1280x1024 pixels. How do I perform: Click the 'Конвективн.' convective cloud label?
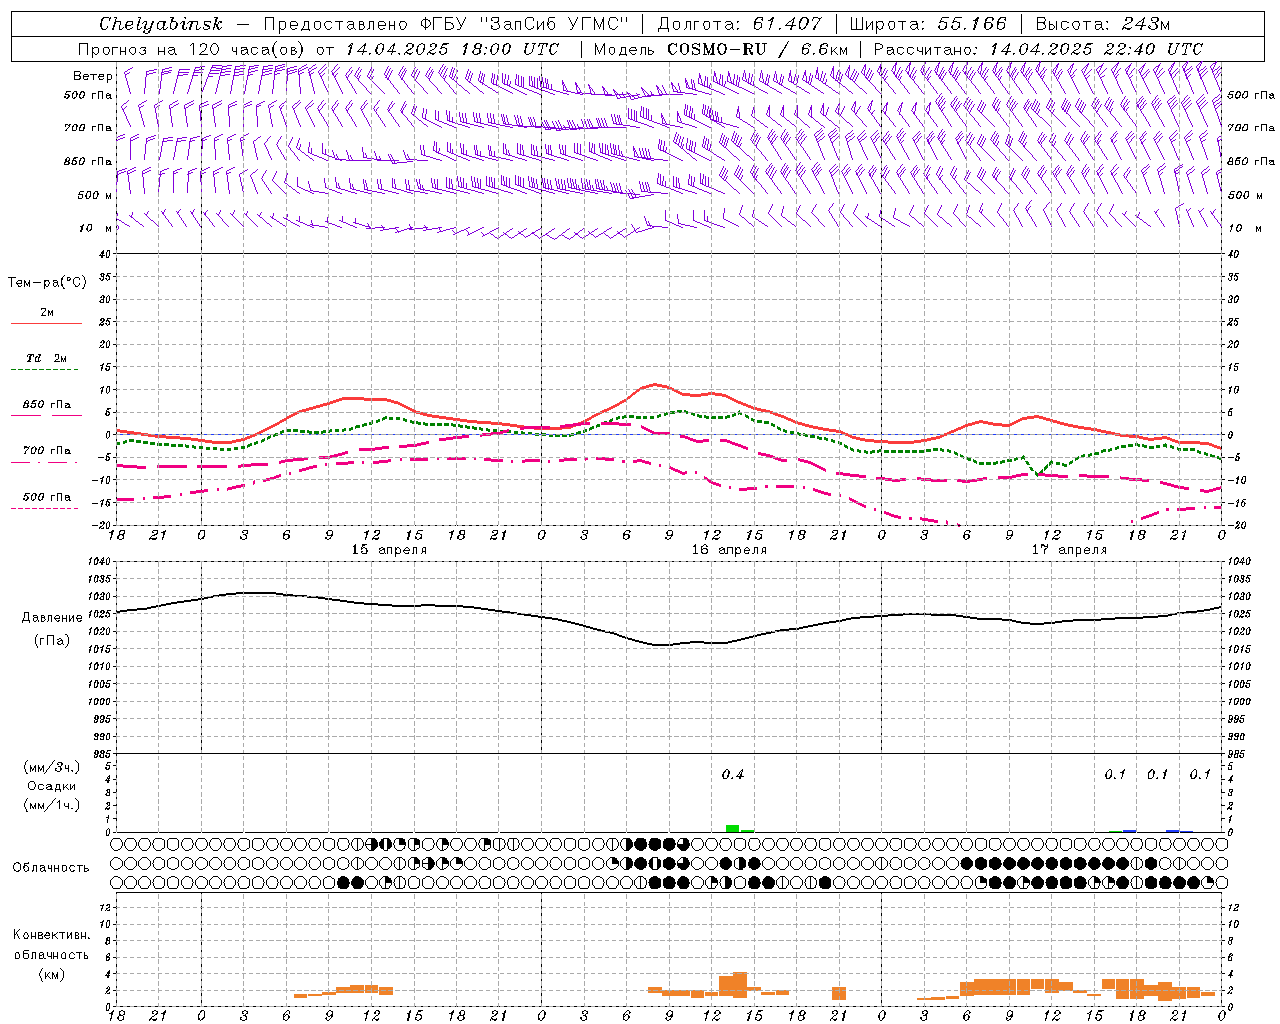pos(51,935)
